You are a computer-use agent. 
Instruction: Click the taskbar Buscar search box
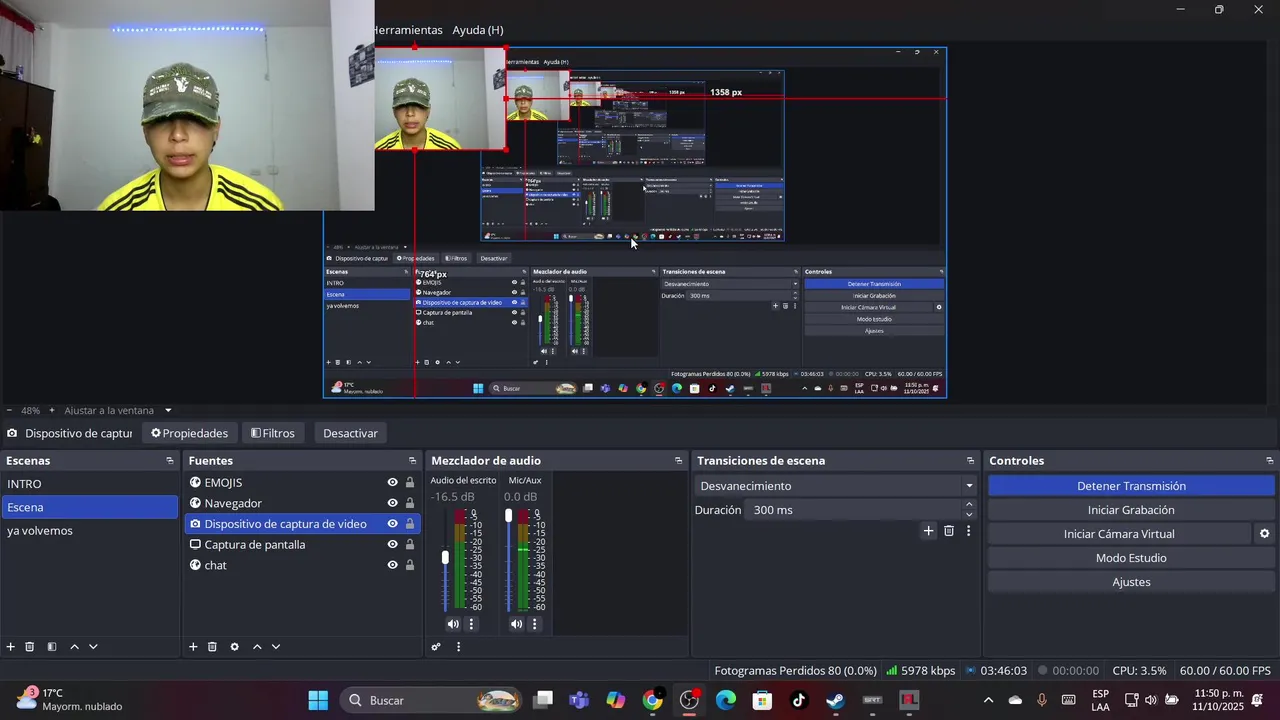pos(430,700)
